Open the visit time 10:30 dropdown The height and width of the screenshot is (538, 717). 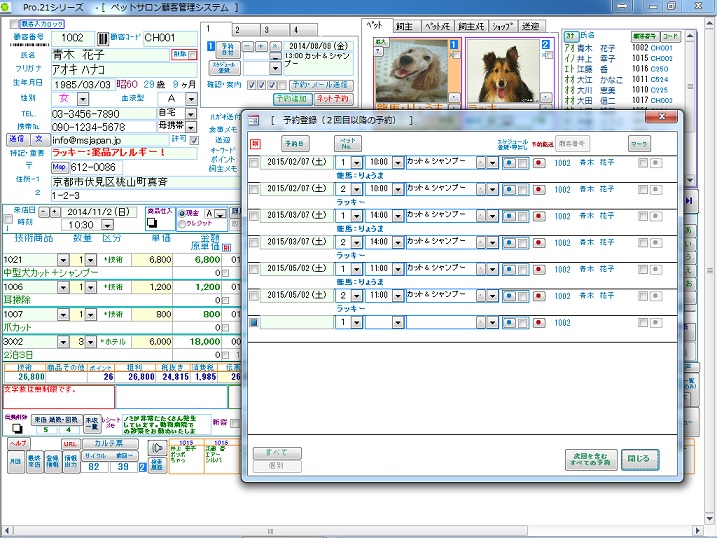107,225
